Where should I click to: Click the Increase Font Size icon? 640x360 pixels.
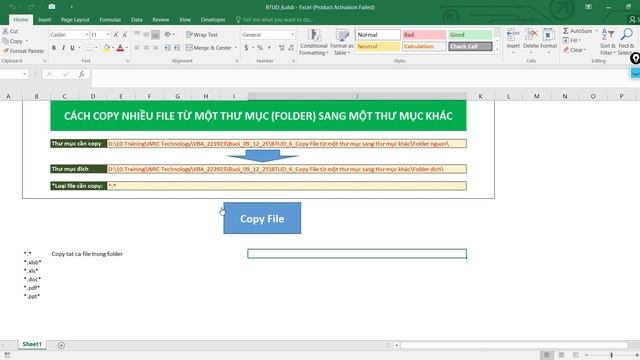pyautogui.click(x=116, y=35)
